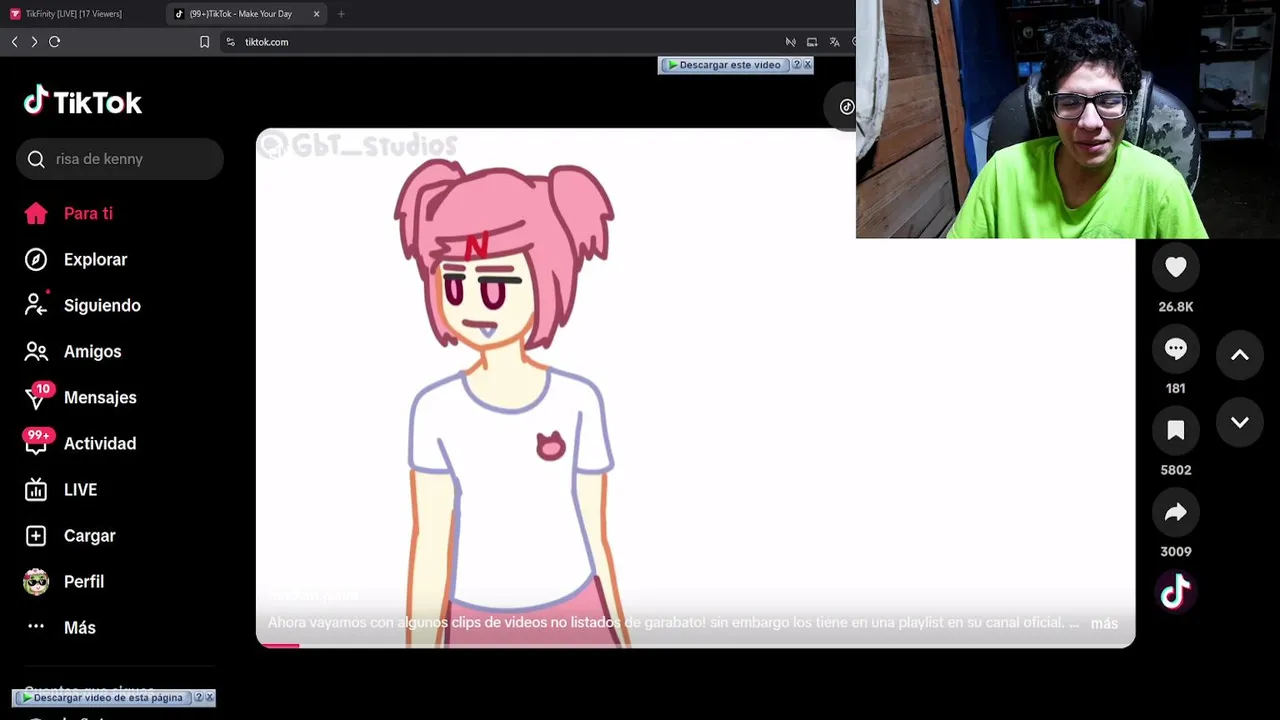Open the Explorar section
The image size is (1280, 720).
click(x=95, y=259)
